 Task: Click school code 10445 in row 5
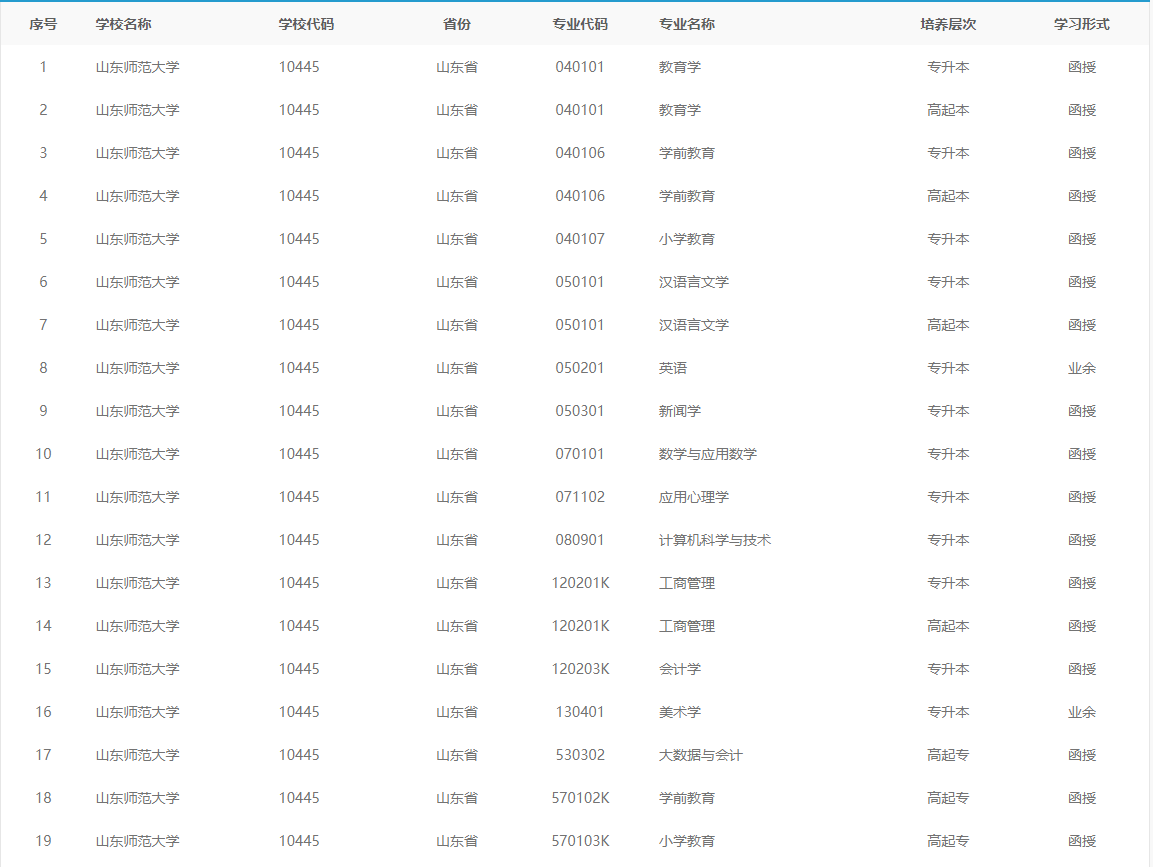(x=299, y=239)
